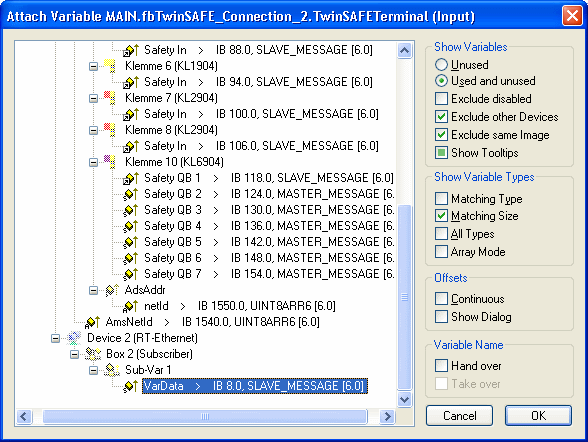Select Safety QB 4 IB 136.0 row
588x442 pixels.
(x=269, y=226)
